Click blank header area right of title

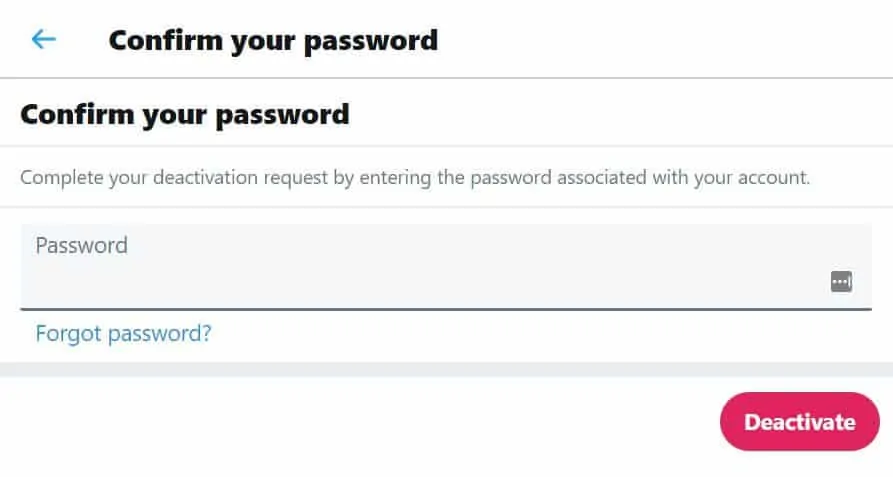click(660, 40)
